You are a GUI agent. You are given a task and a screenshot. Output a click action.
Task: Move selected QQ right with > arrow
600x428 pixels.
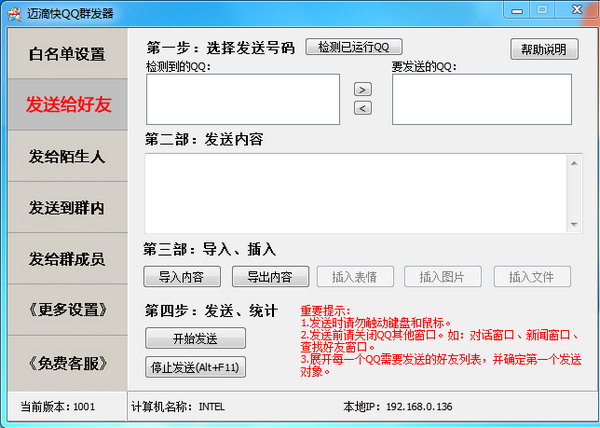(x=362, y=89)
